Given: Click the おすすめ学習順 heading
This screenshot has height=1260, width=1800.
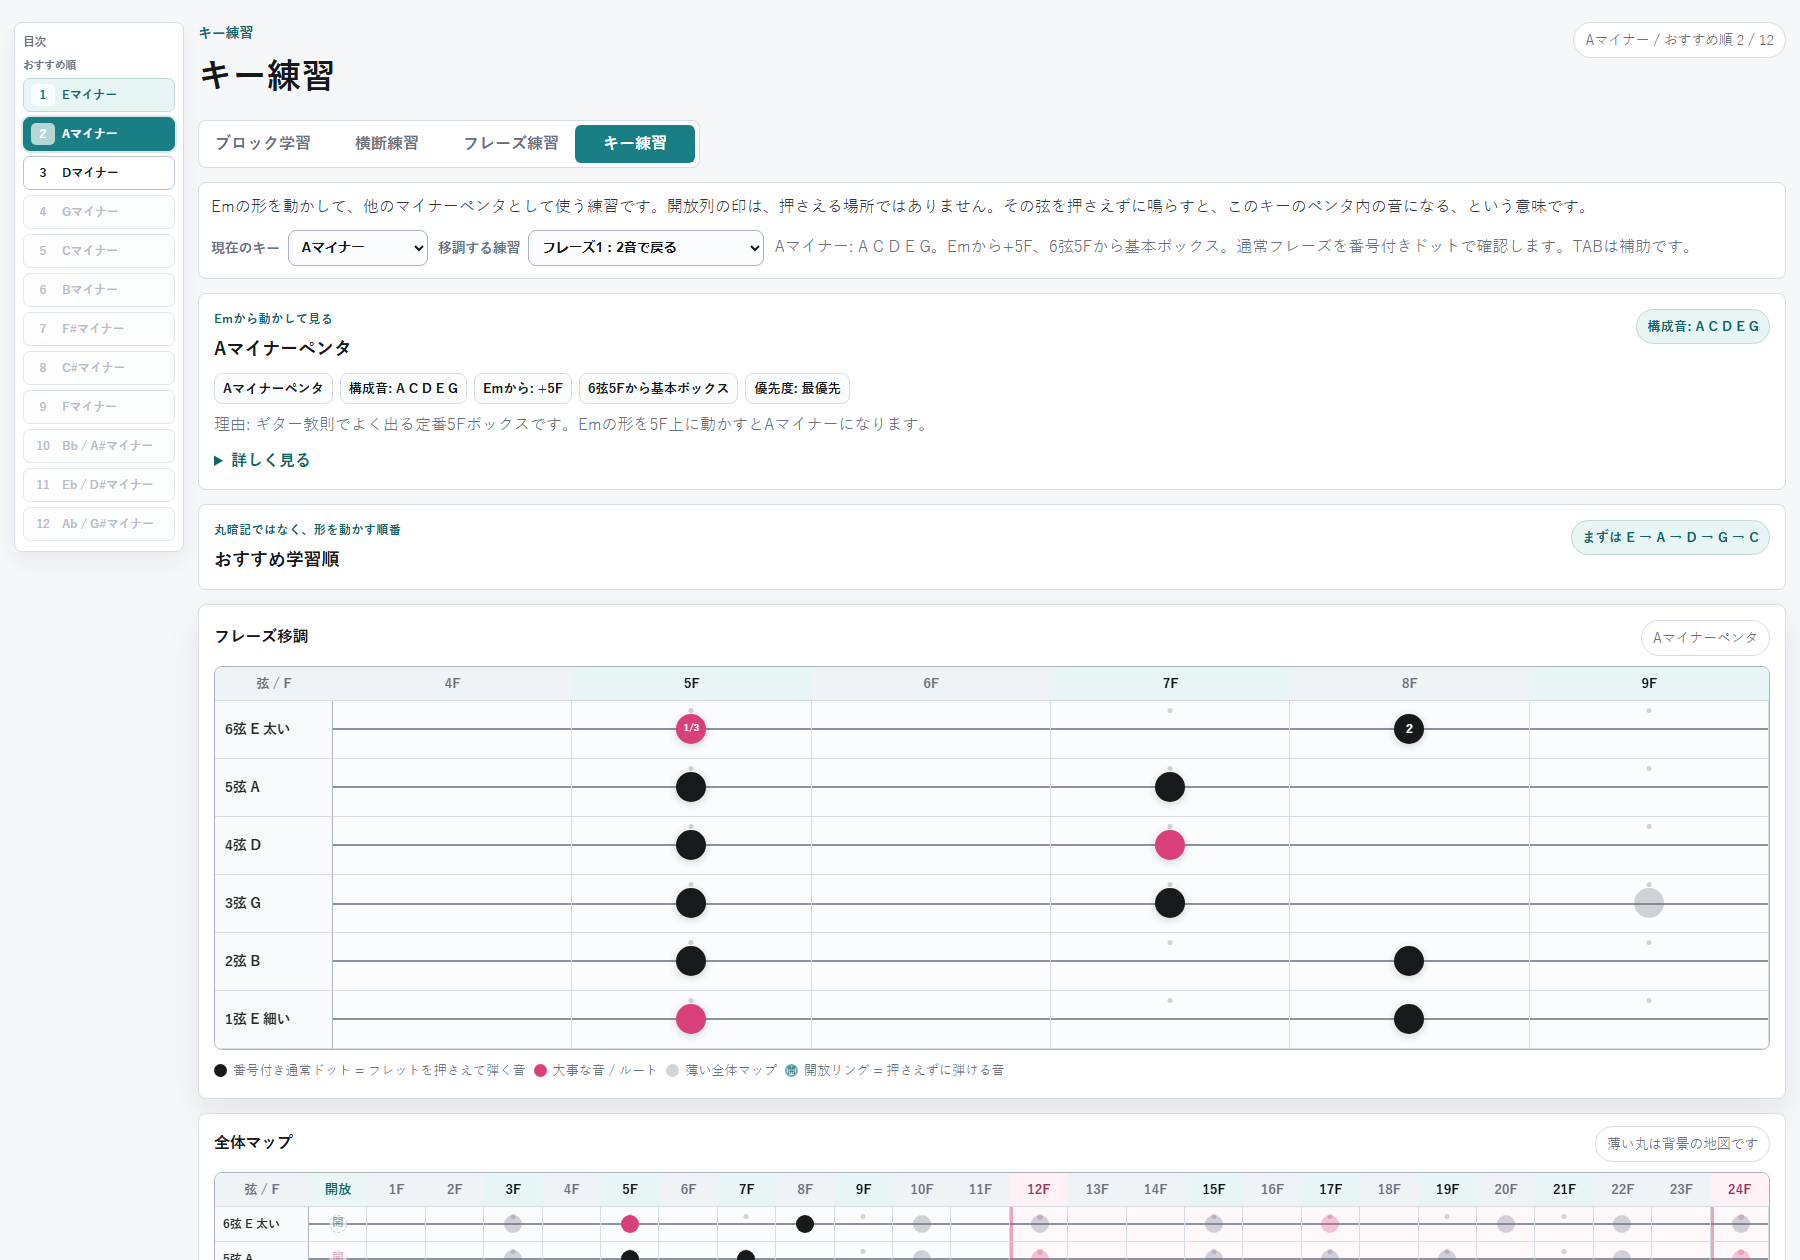Looking at the screenshot, I should coord(277,560).
